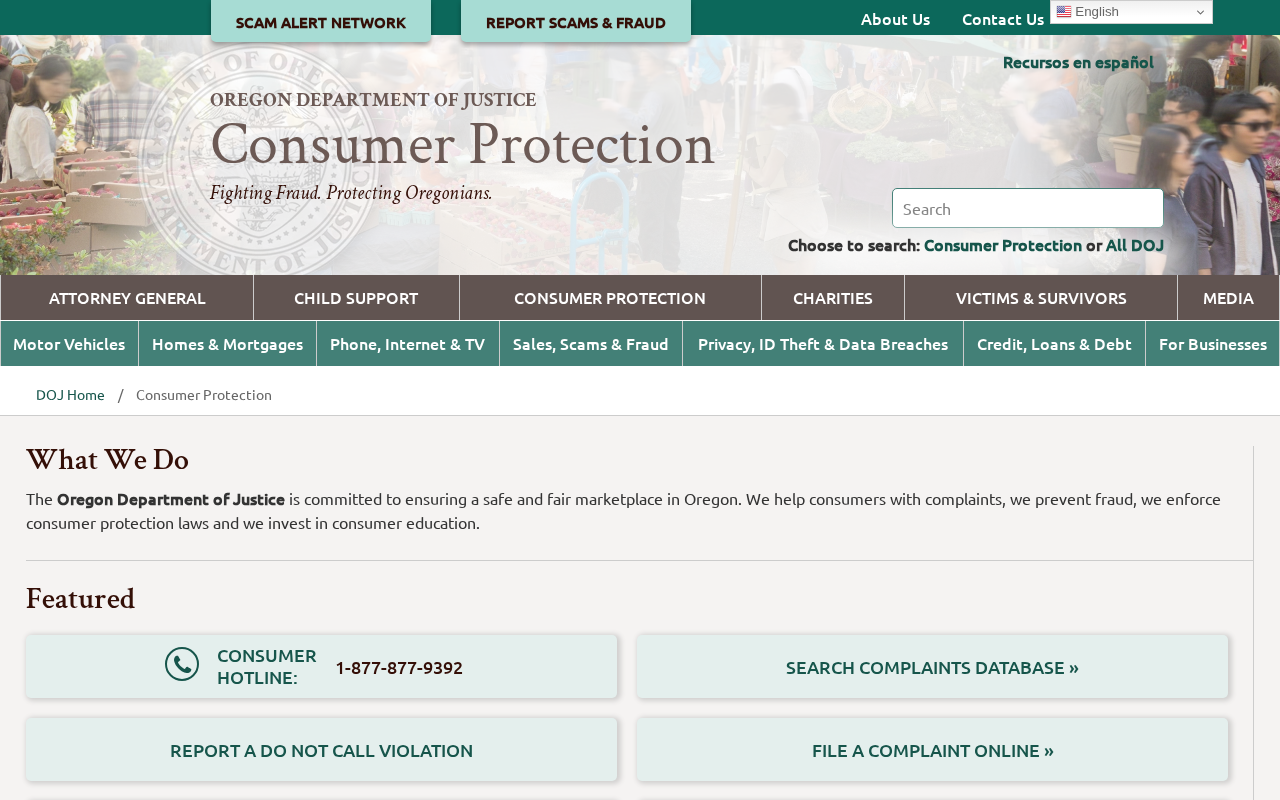Open the Contact Us link

pos(1003,19)
